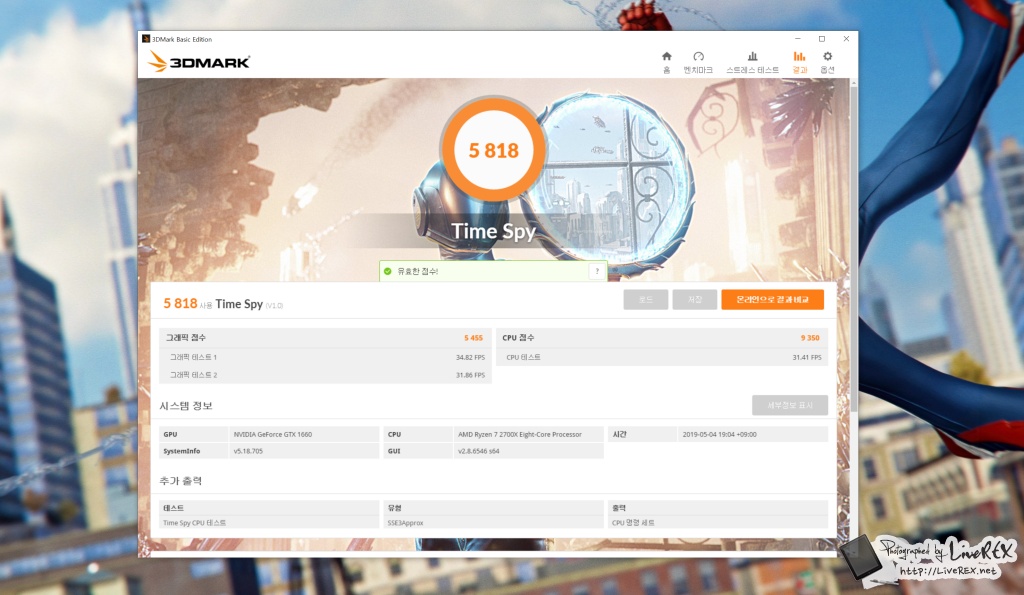The width and height of the screenshot is (1024, 595).
Task: Open the Benchmarks gauge icon tab
Action: click(698, 57)
